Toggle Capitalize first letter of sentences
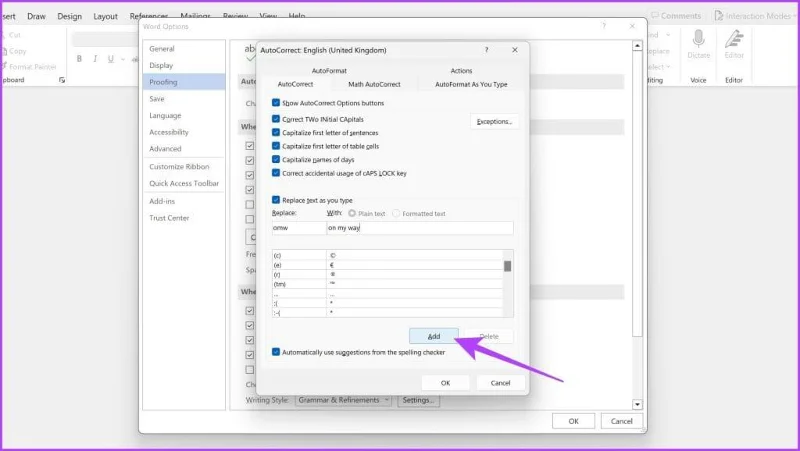 [x=276, y=132]
